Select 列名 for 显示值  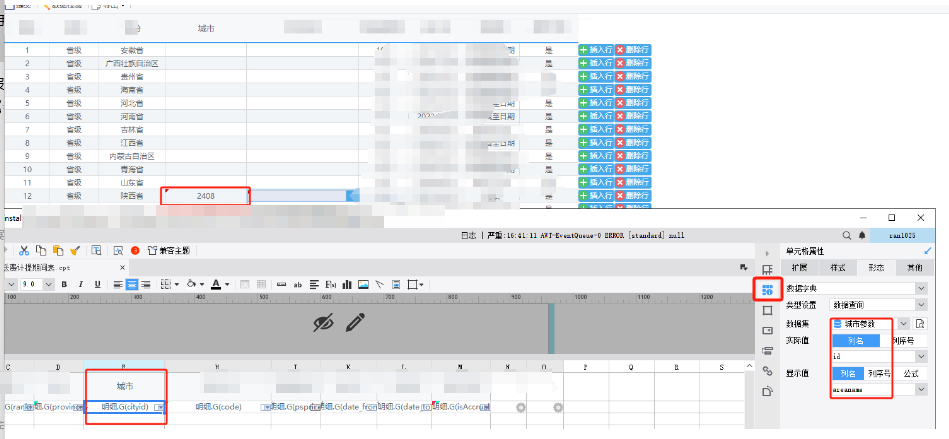click(847, 374)
